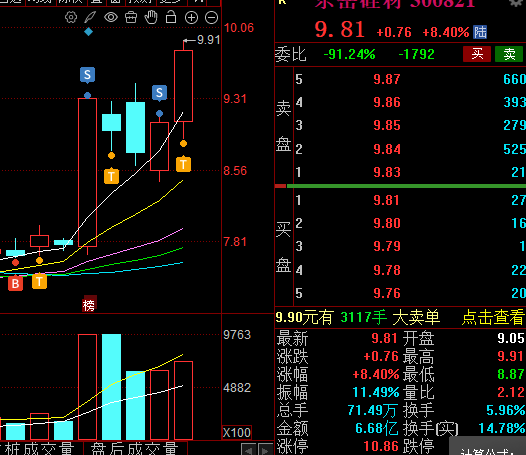Viewport: 526px width, 455px height.
Task: Open the 点击查看 link
Action: pyautogui.click(x=493, y=317)
